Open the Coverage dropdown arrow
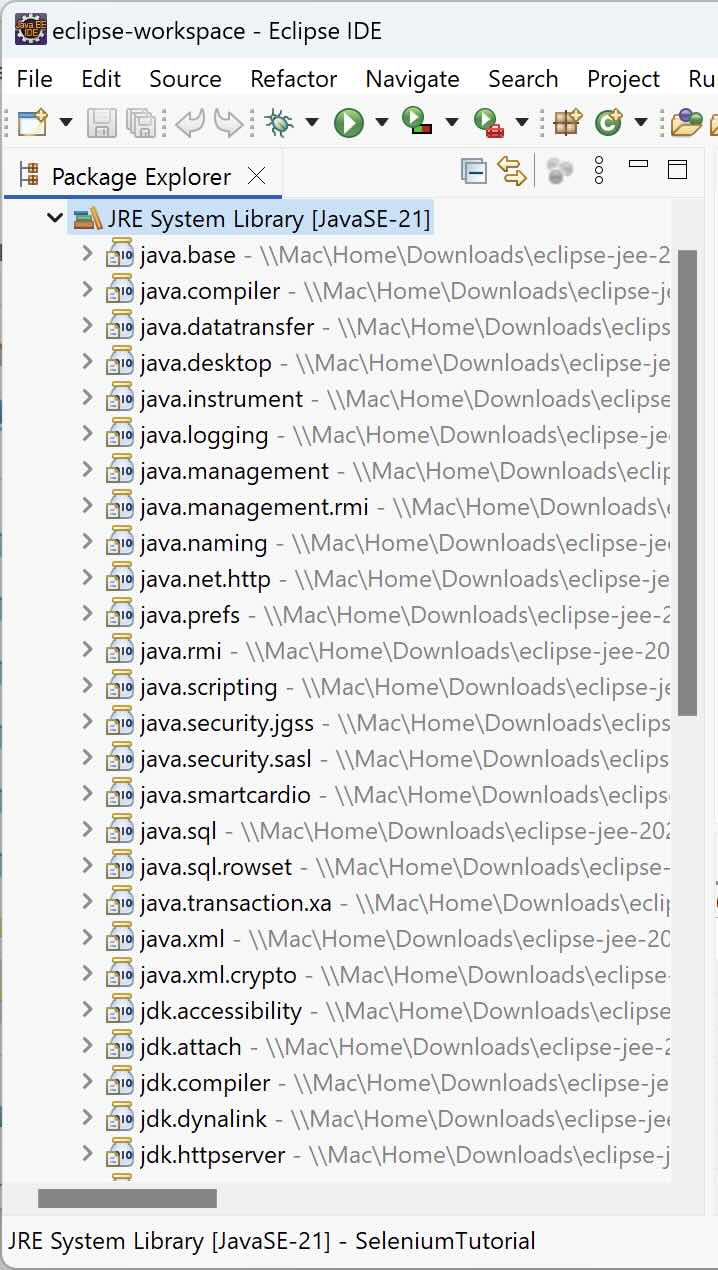Image resolution: width=718 pixels, height=1270 pixels. coord(451,123)
